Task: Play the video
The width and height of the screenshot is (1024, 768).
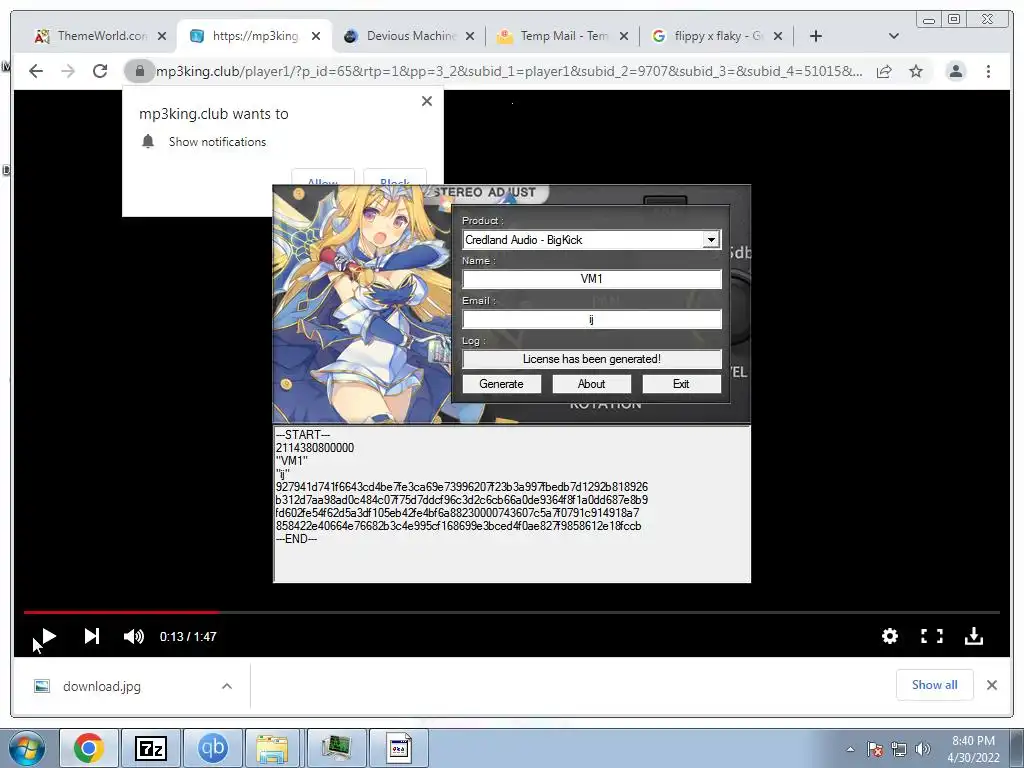Action: point(48,636)
